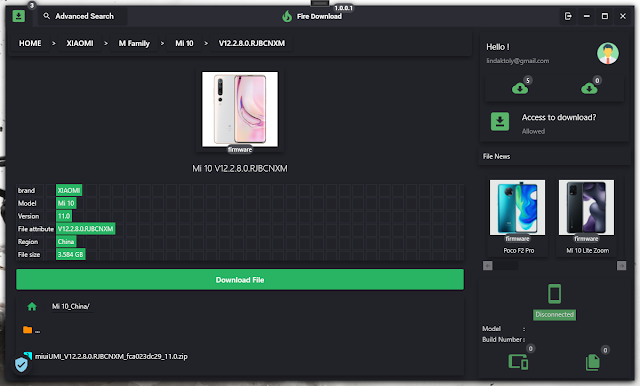
Task: Click the user avatar picture
Action: click(x=608, y=53)
